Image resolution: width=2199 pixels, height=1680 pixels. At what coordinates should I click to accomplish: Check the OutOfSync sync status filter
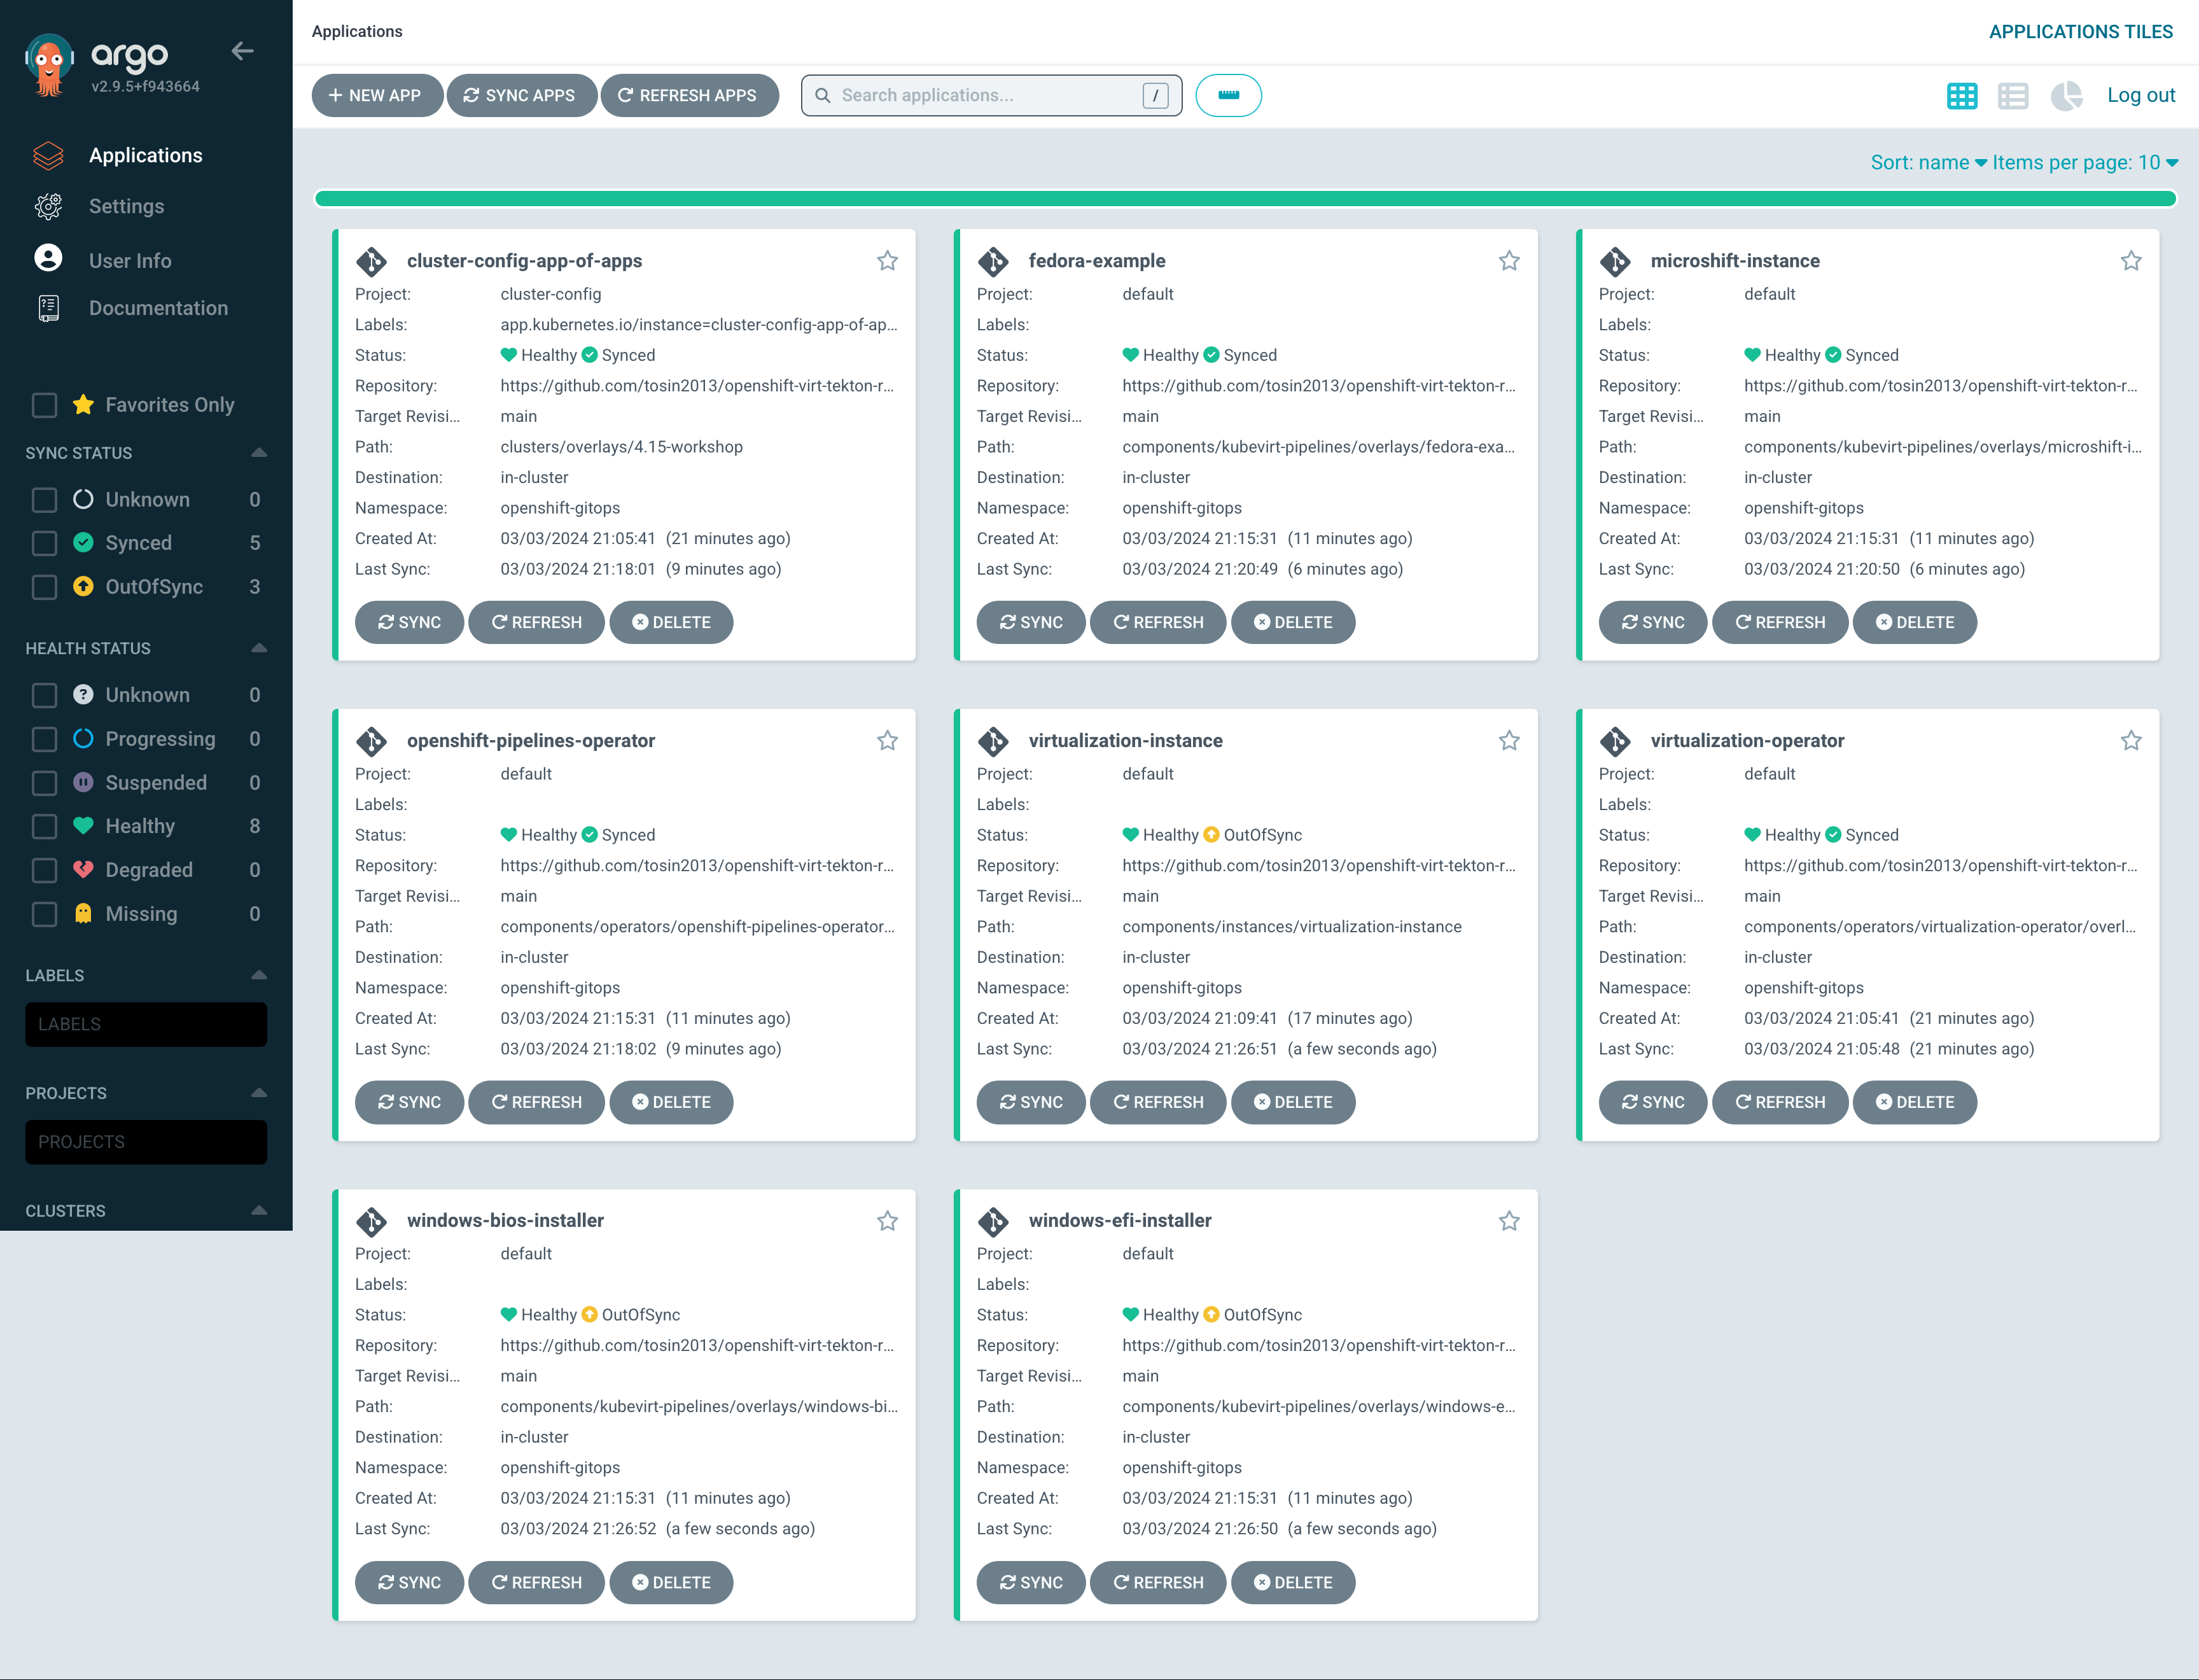click(x=44, y=587)
